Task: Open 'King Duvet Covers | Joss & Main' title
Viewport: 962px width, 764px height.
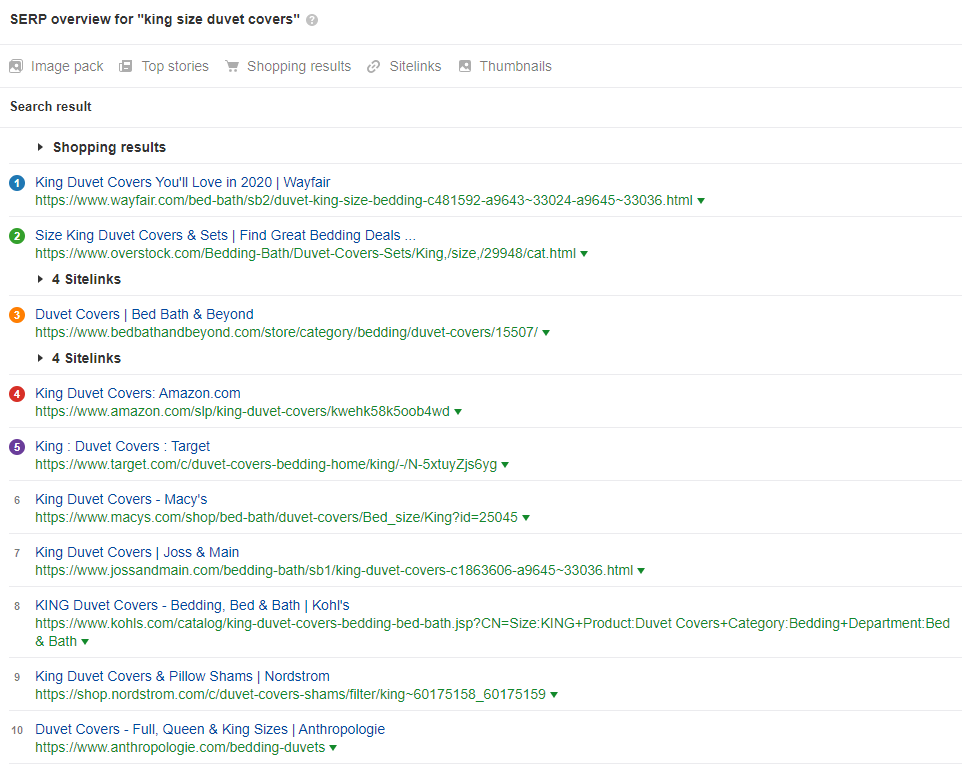Action: pos(137,552)
